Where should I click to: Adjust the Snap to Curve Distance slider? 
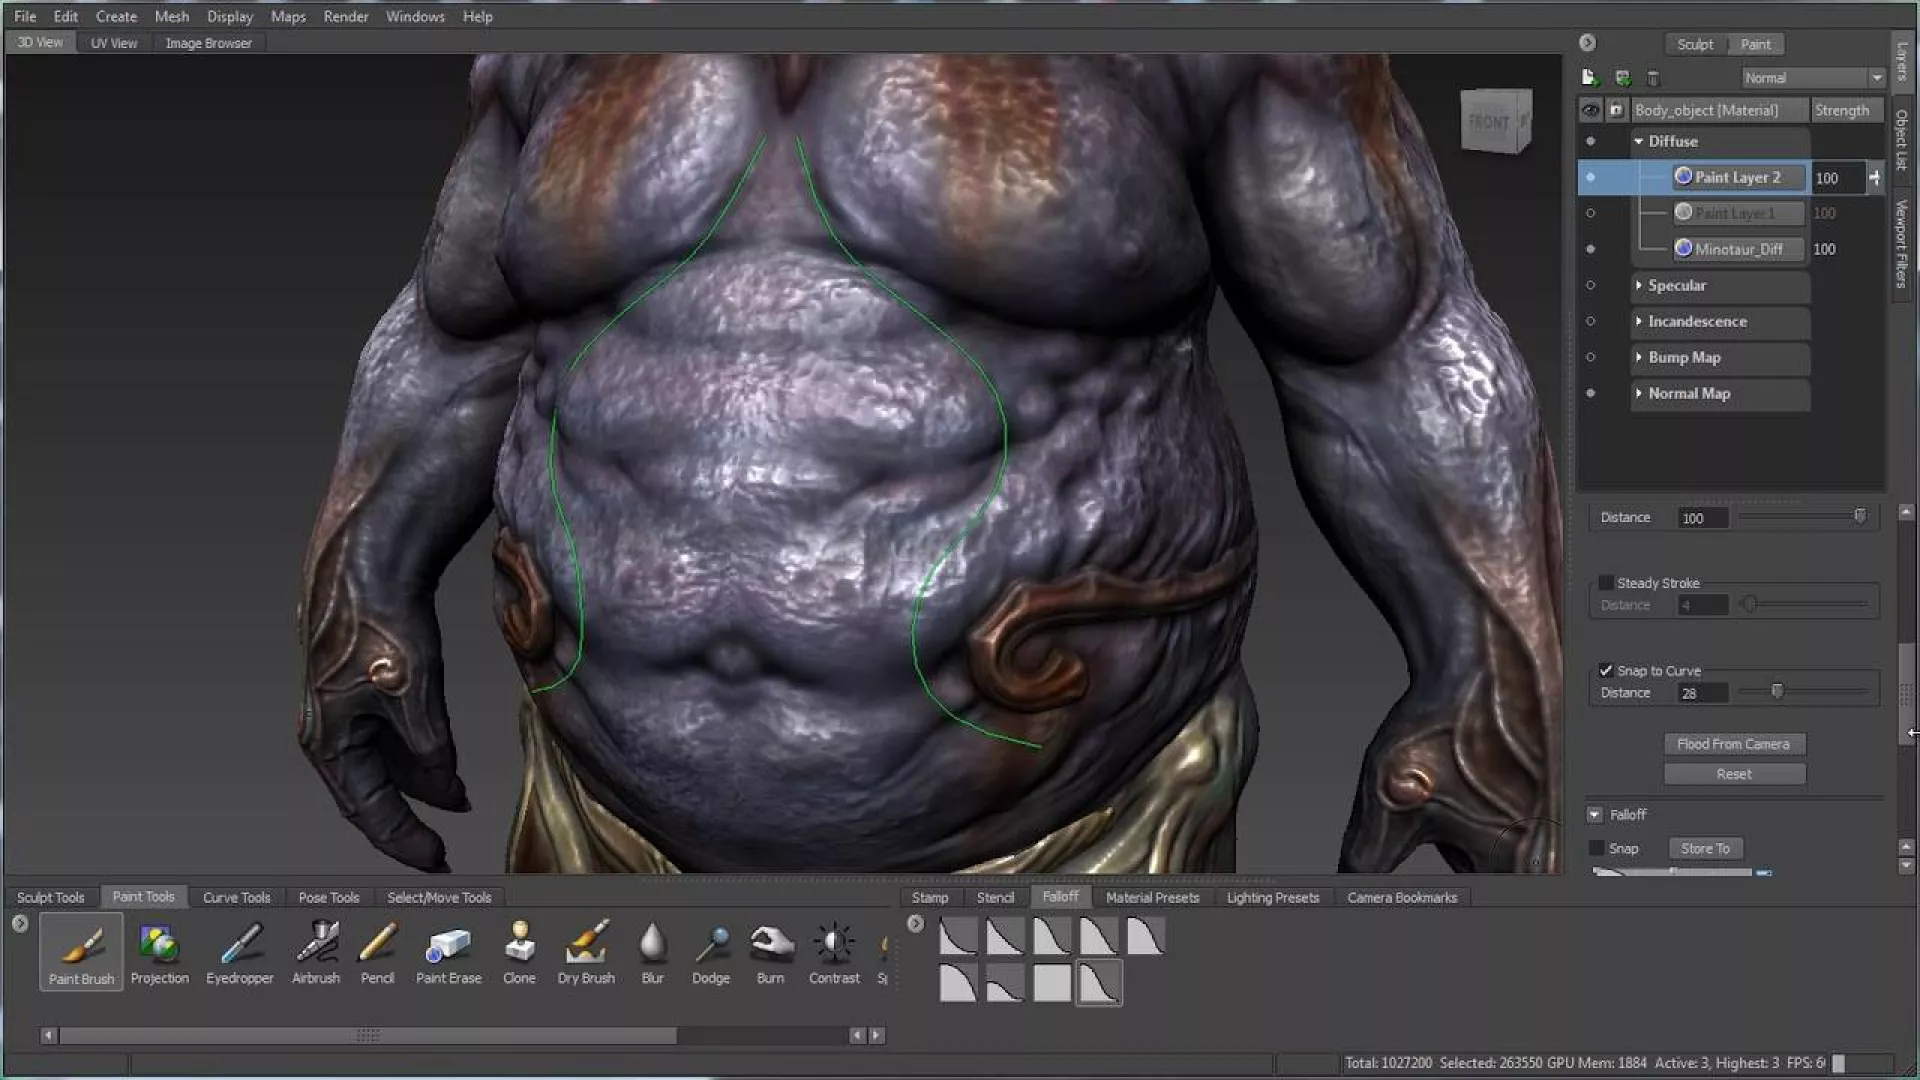coord(1777,691)
